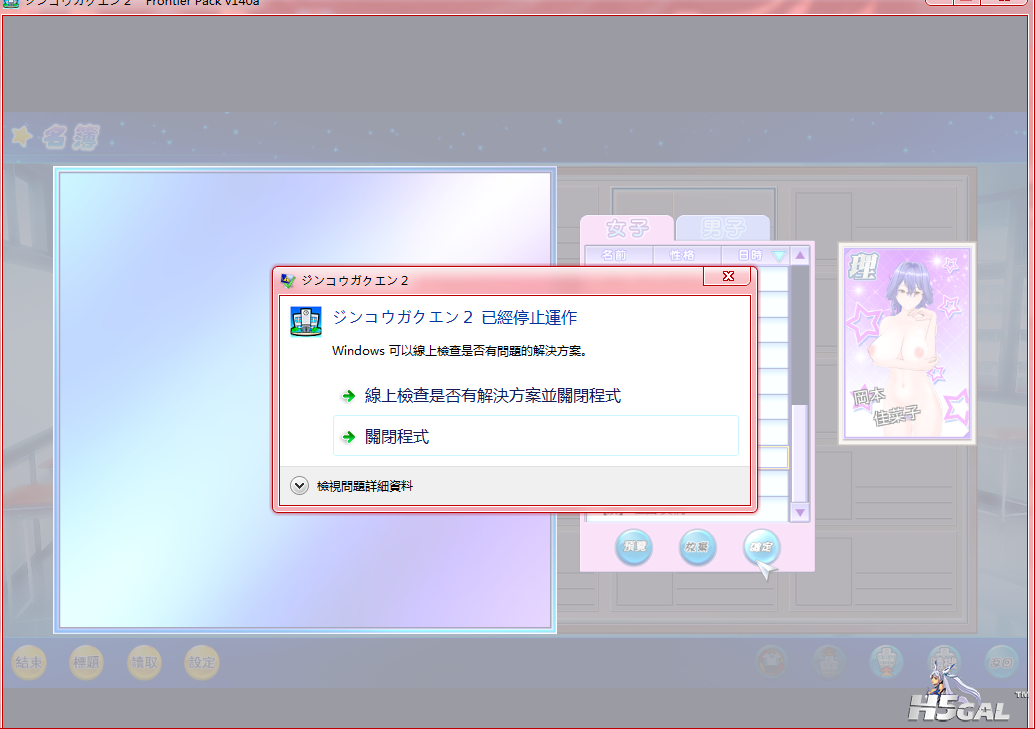
Task: Sort the list by 名前 column header
Action: [617, 255]
